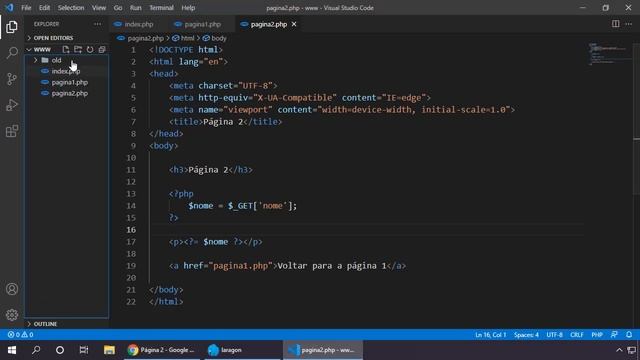
Task: Click the New File icon in WWW header
Action: click(66, 49)
